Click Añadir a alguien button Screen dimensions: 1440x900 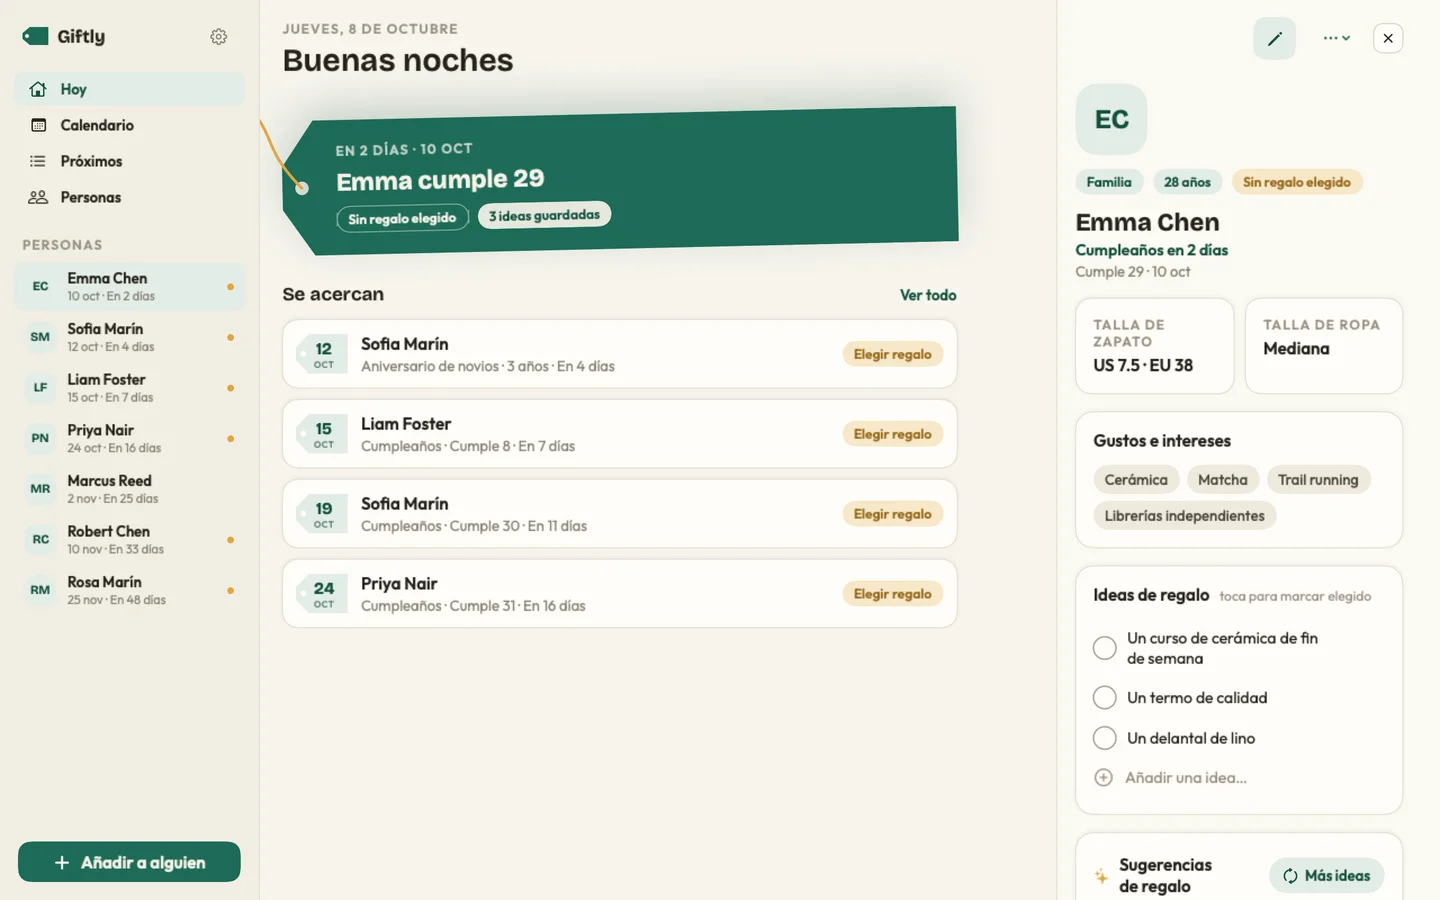tap(129, 862)
